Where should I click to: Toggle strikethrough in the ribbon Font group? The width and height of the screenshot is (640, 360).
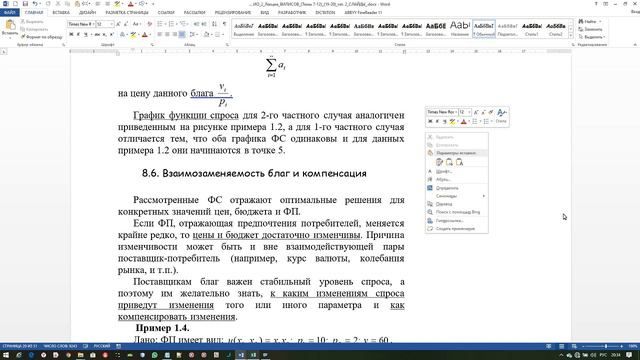(97, 35)
